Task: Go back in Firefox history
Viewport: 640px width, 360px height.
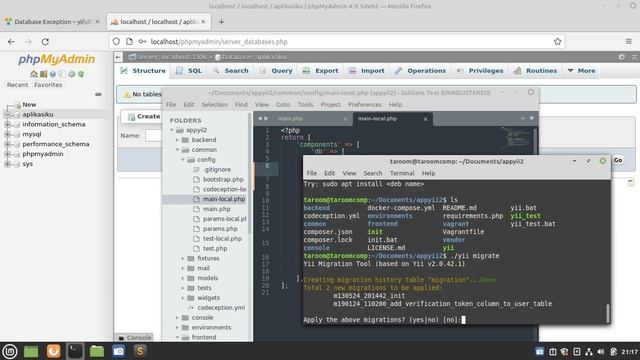Action: (11, 41)
